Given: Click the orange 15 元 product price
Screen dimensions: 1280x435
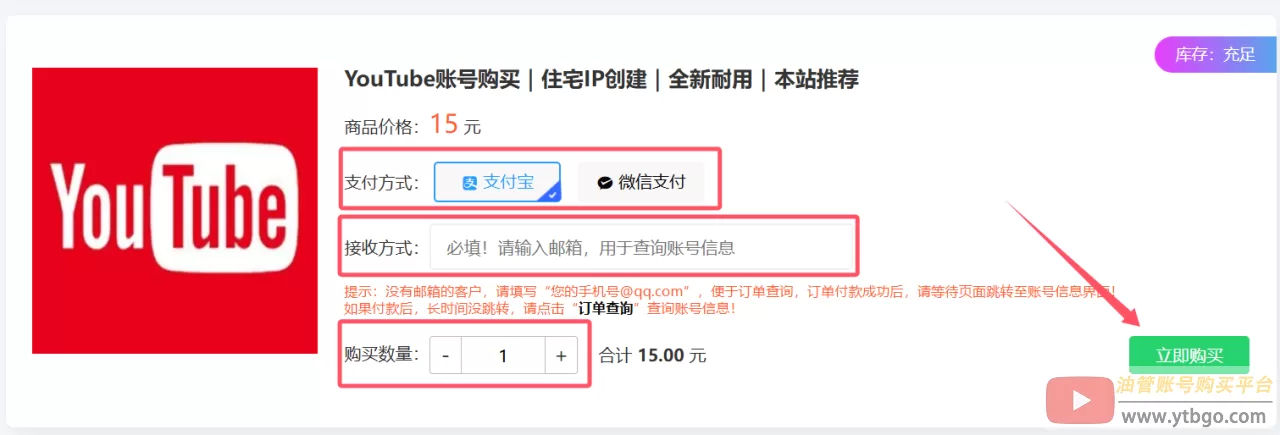Looking at the screenshot, I should [x=456, y=125].
